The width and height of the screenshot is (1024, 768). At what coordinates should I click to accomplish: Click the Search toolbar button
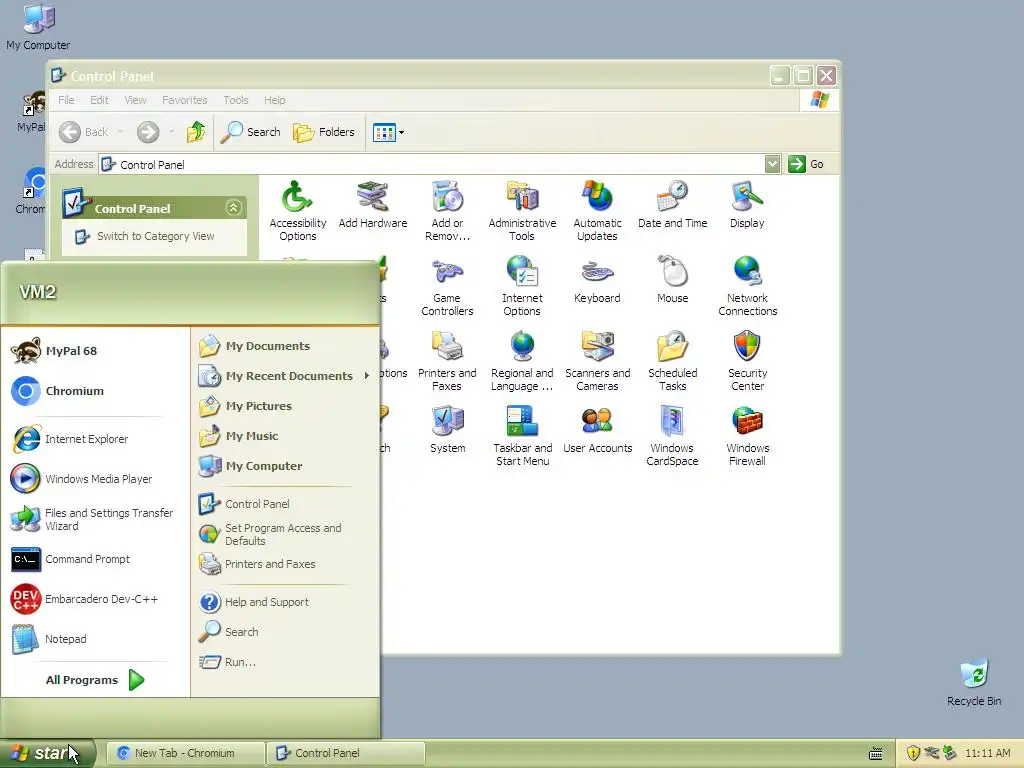point(250,132)
